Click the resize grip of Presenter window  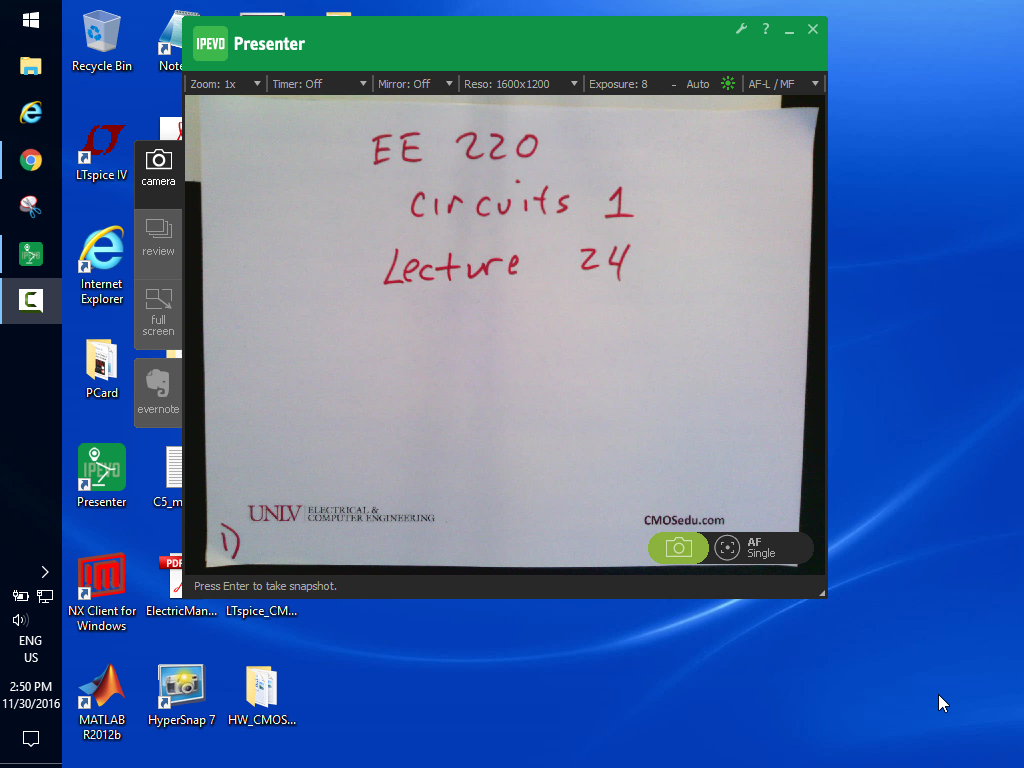822,592
